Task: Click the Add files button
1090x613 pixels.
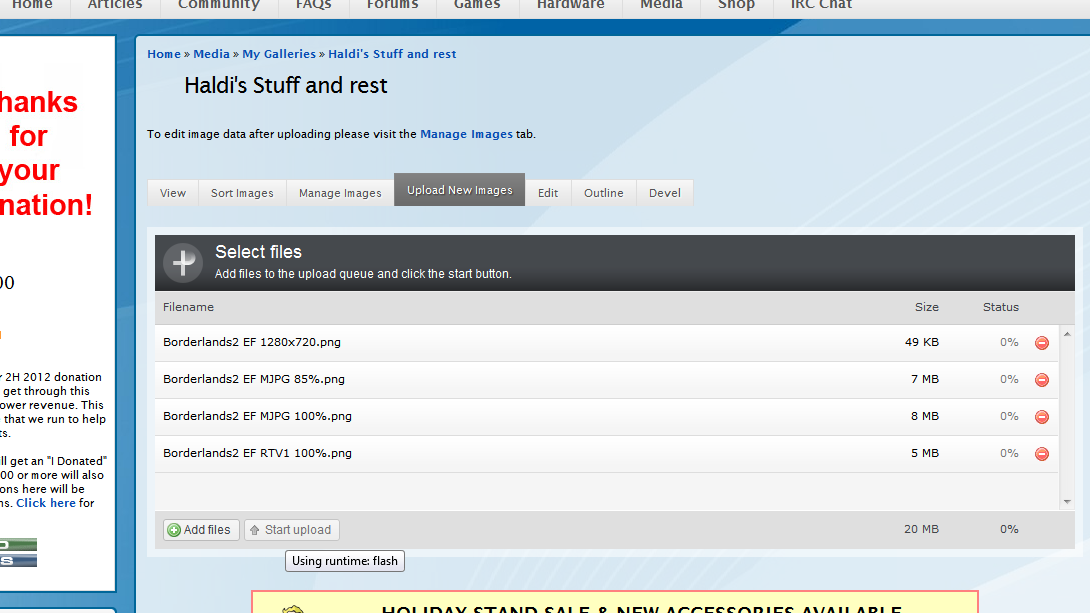Action: click(201, 530)
